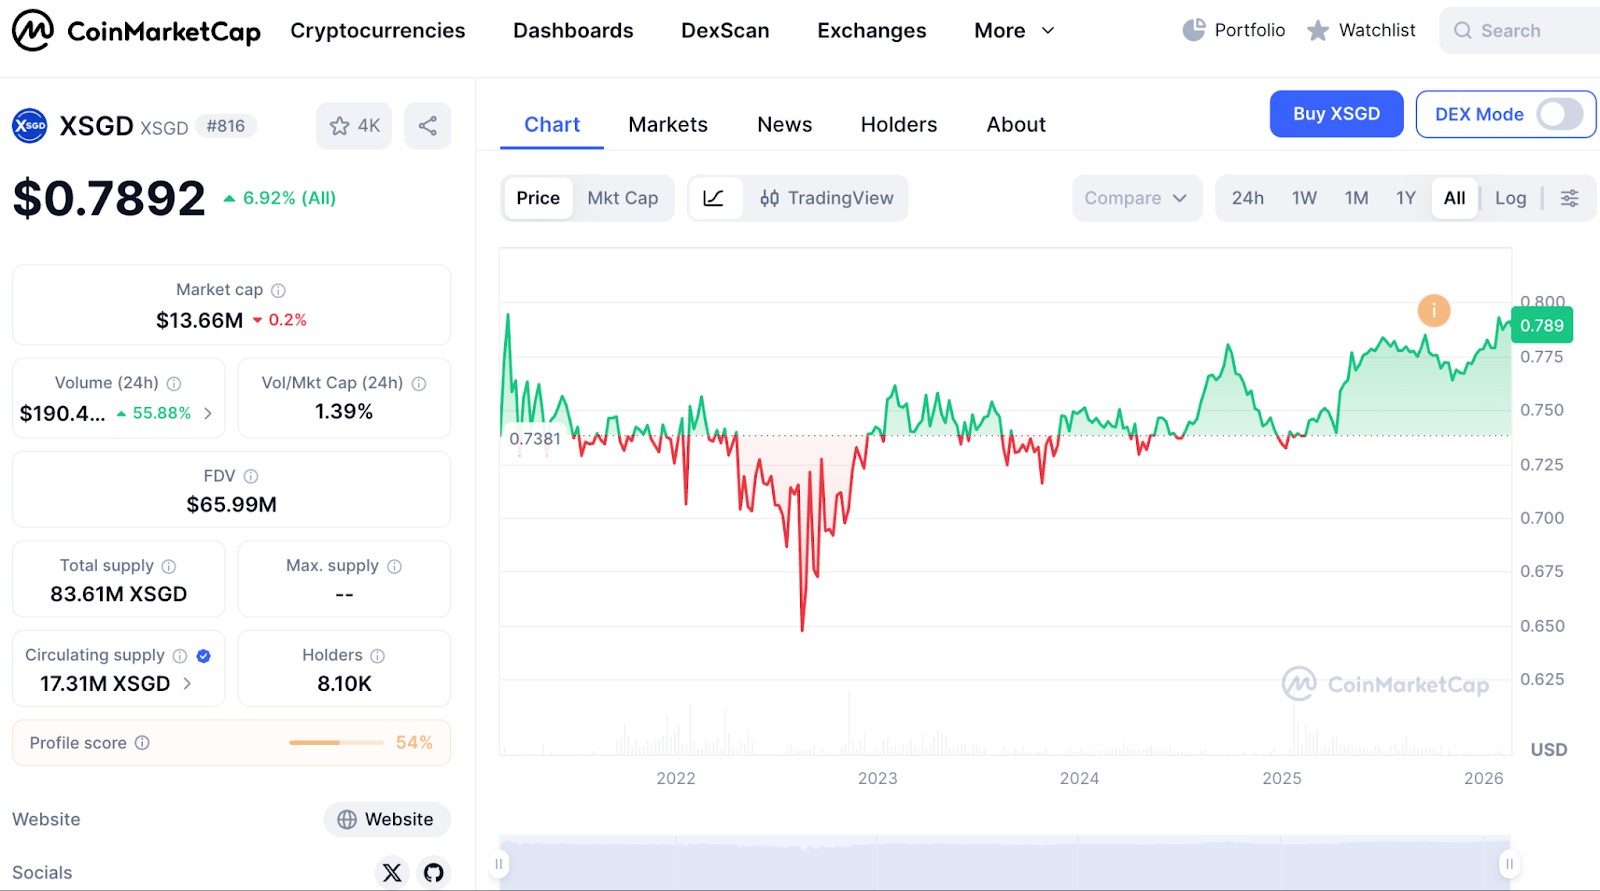Show Profile score info icon
Viewport: 1600px width, 891px height.
(142, 743)
